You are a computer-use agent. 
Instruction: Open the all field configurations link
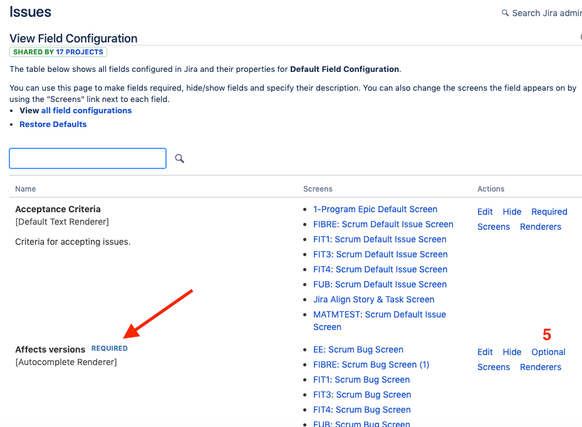click(x=86, y=111)
